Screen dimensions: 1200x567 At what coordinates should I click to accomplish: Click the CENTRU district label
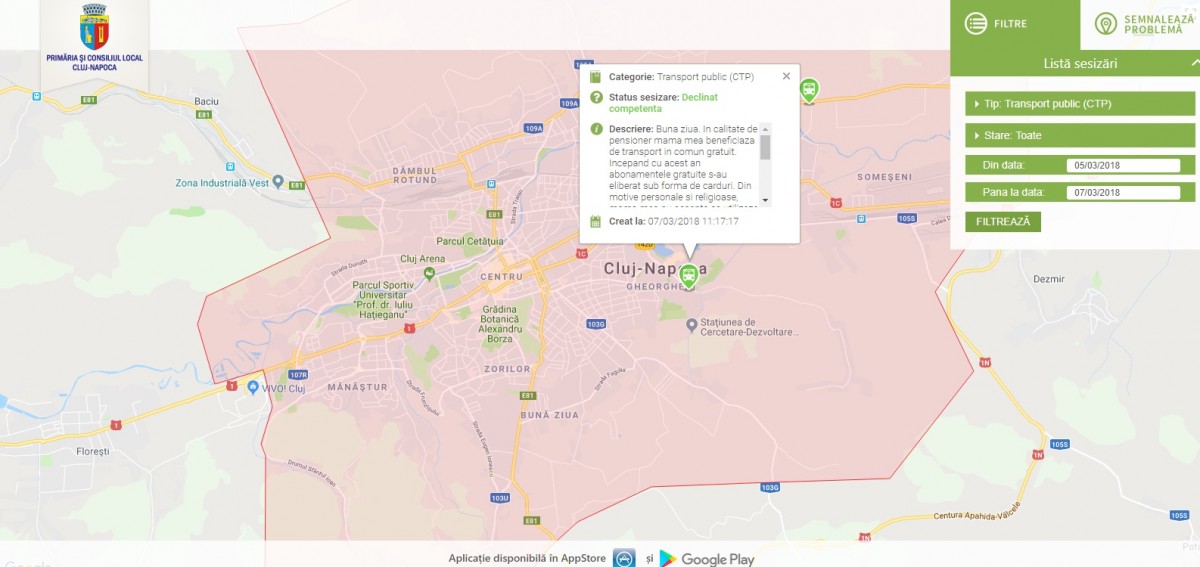click(502, 276)
